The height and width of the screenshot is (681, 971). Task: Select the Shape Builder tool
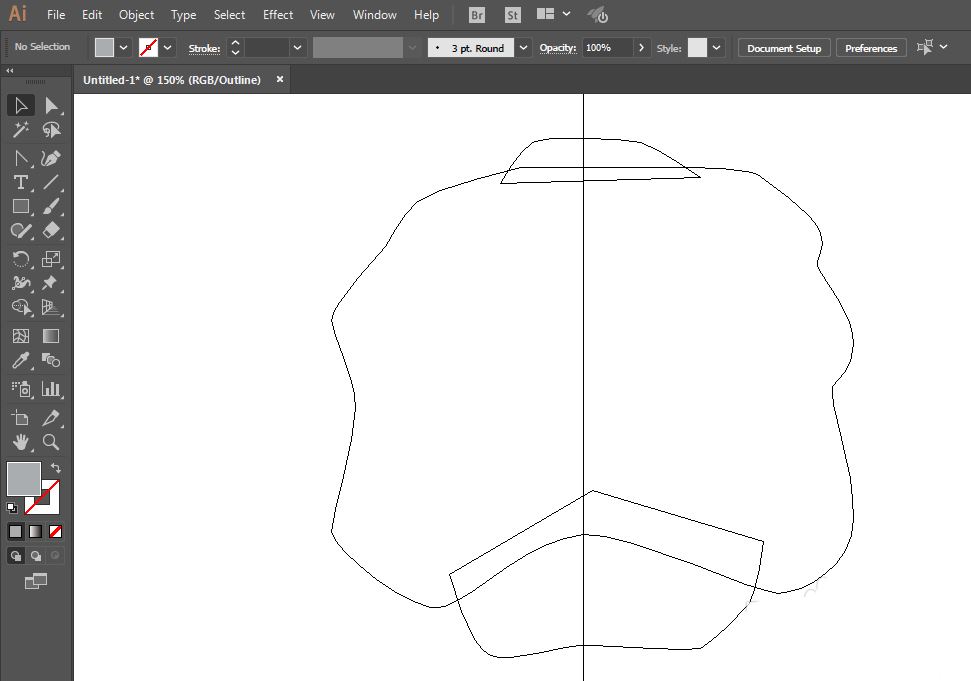pos(20,307)
